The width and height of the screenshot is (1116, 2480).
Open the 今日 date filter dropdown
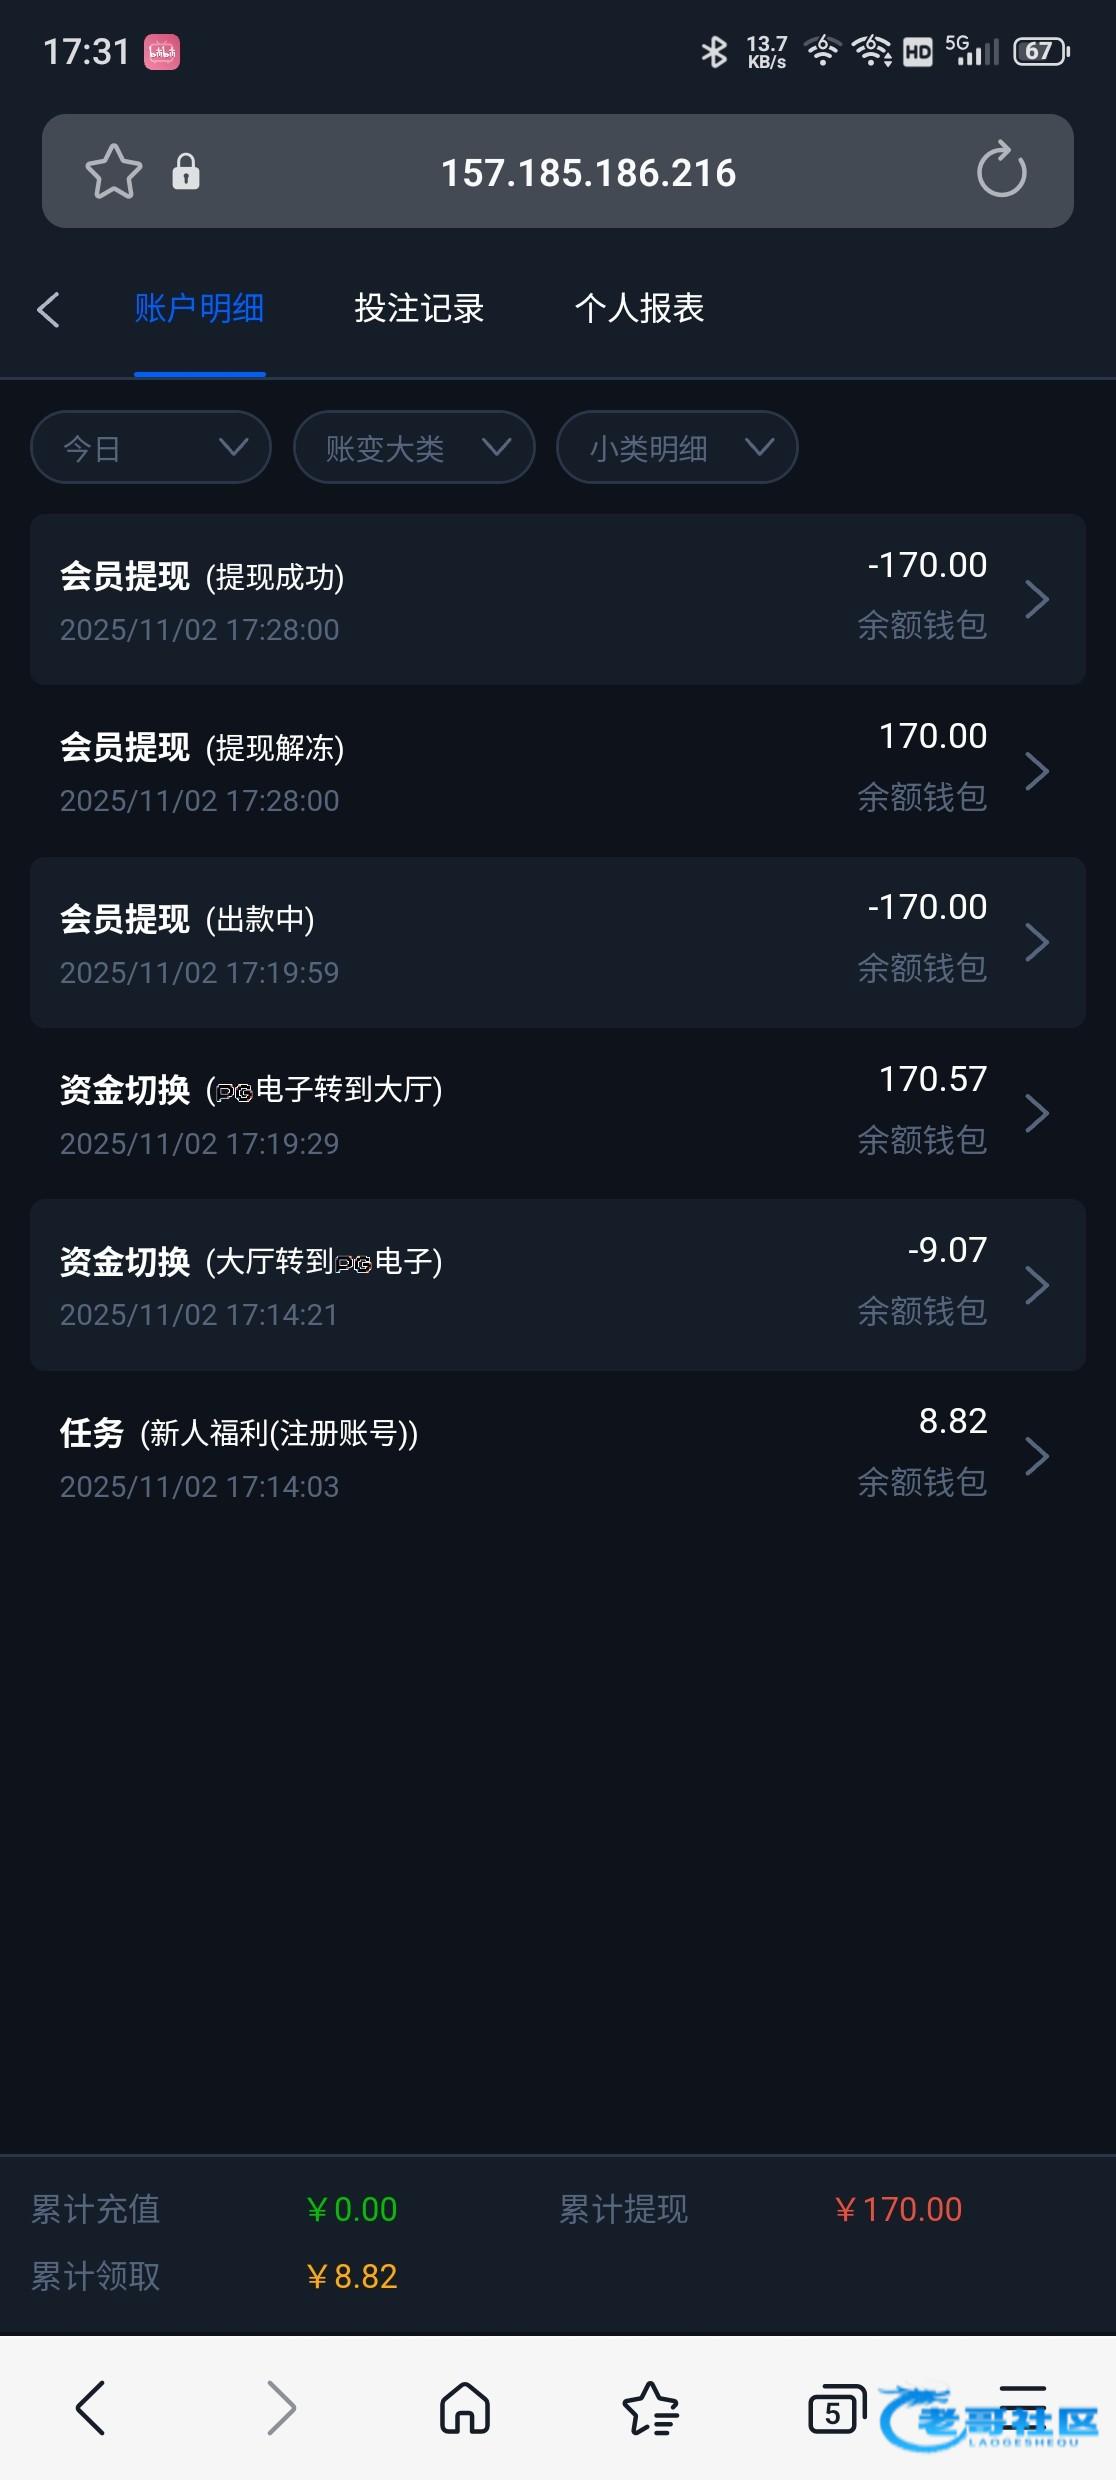[151, 448]
